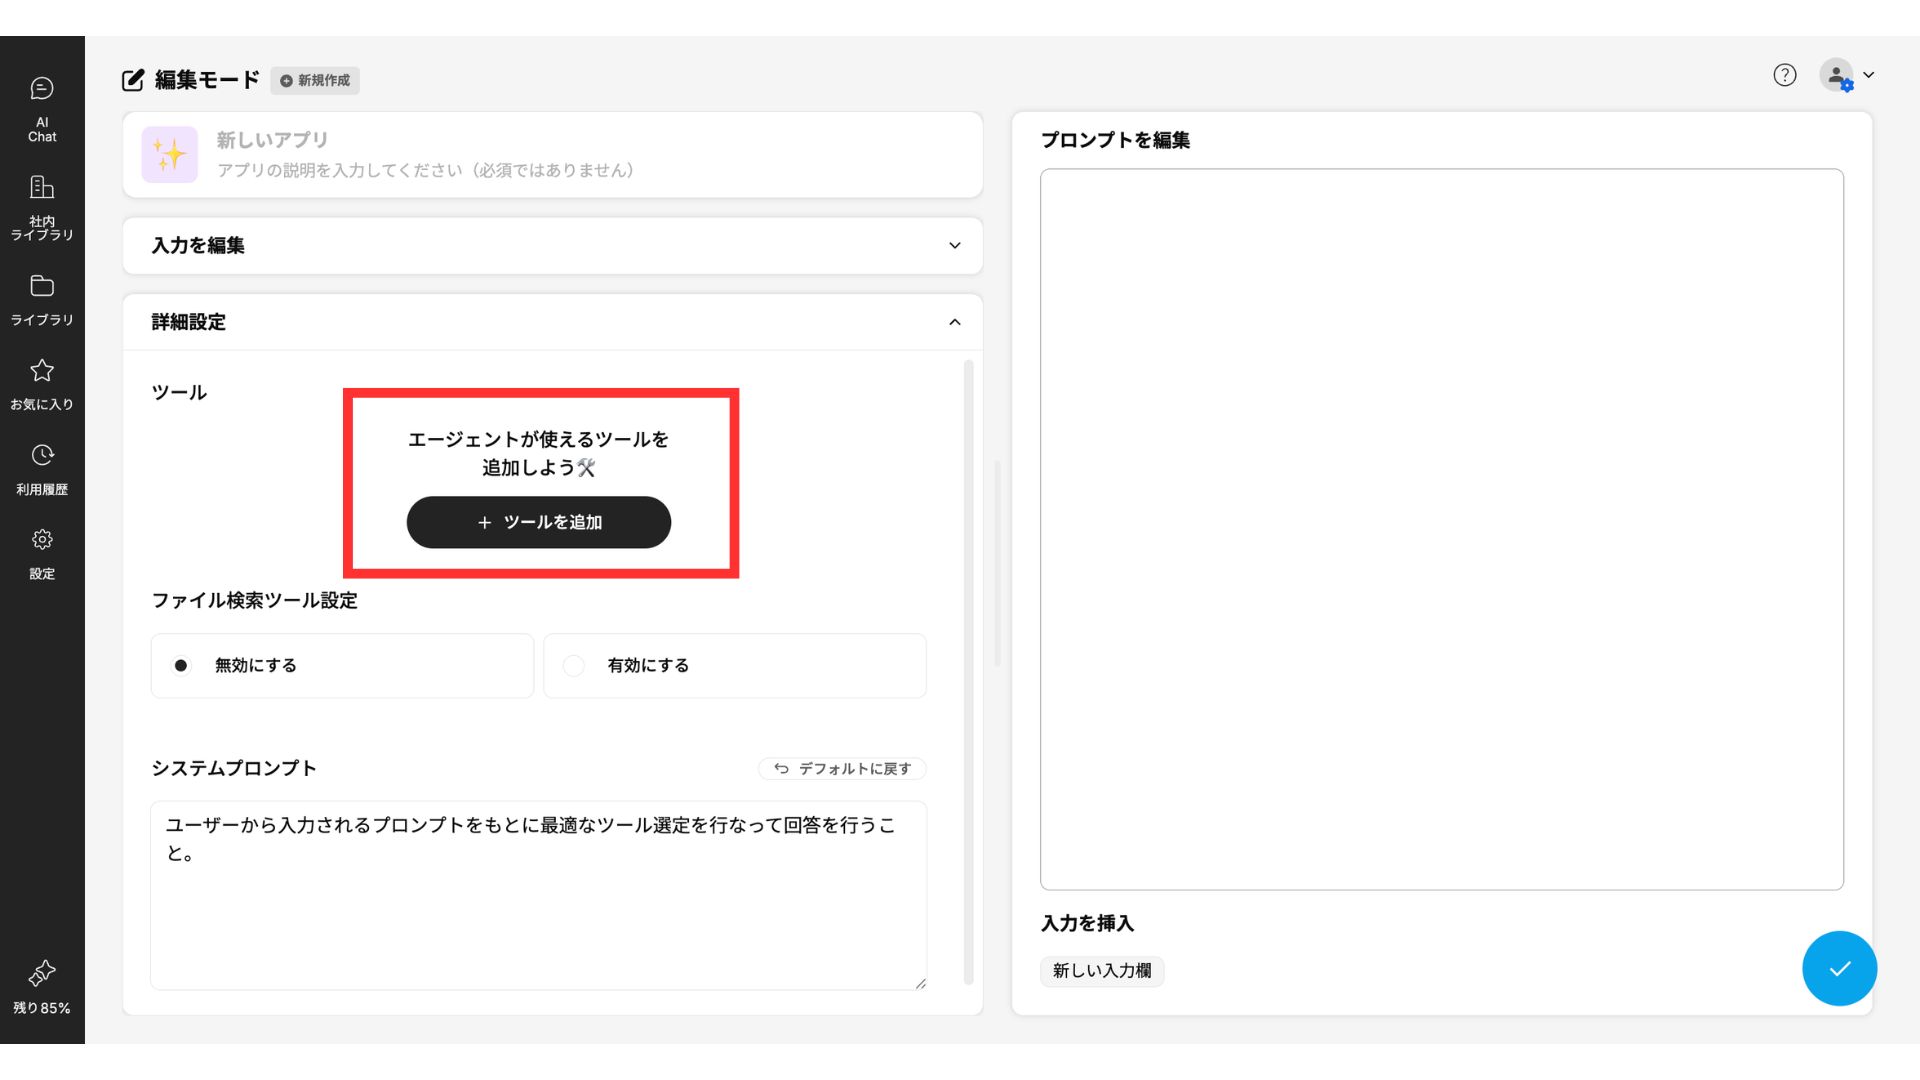
Task: Click 新規作成 badge next to 編集モード
Action: pyautogui.click(x=315, y=81)
